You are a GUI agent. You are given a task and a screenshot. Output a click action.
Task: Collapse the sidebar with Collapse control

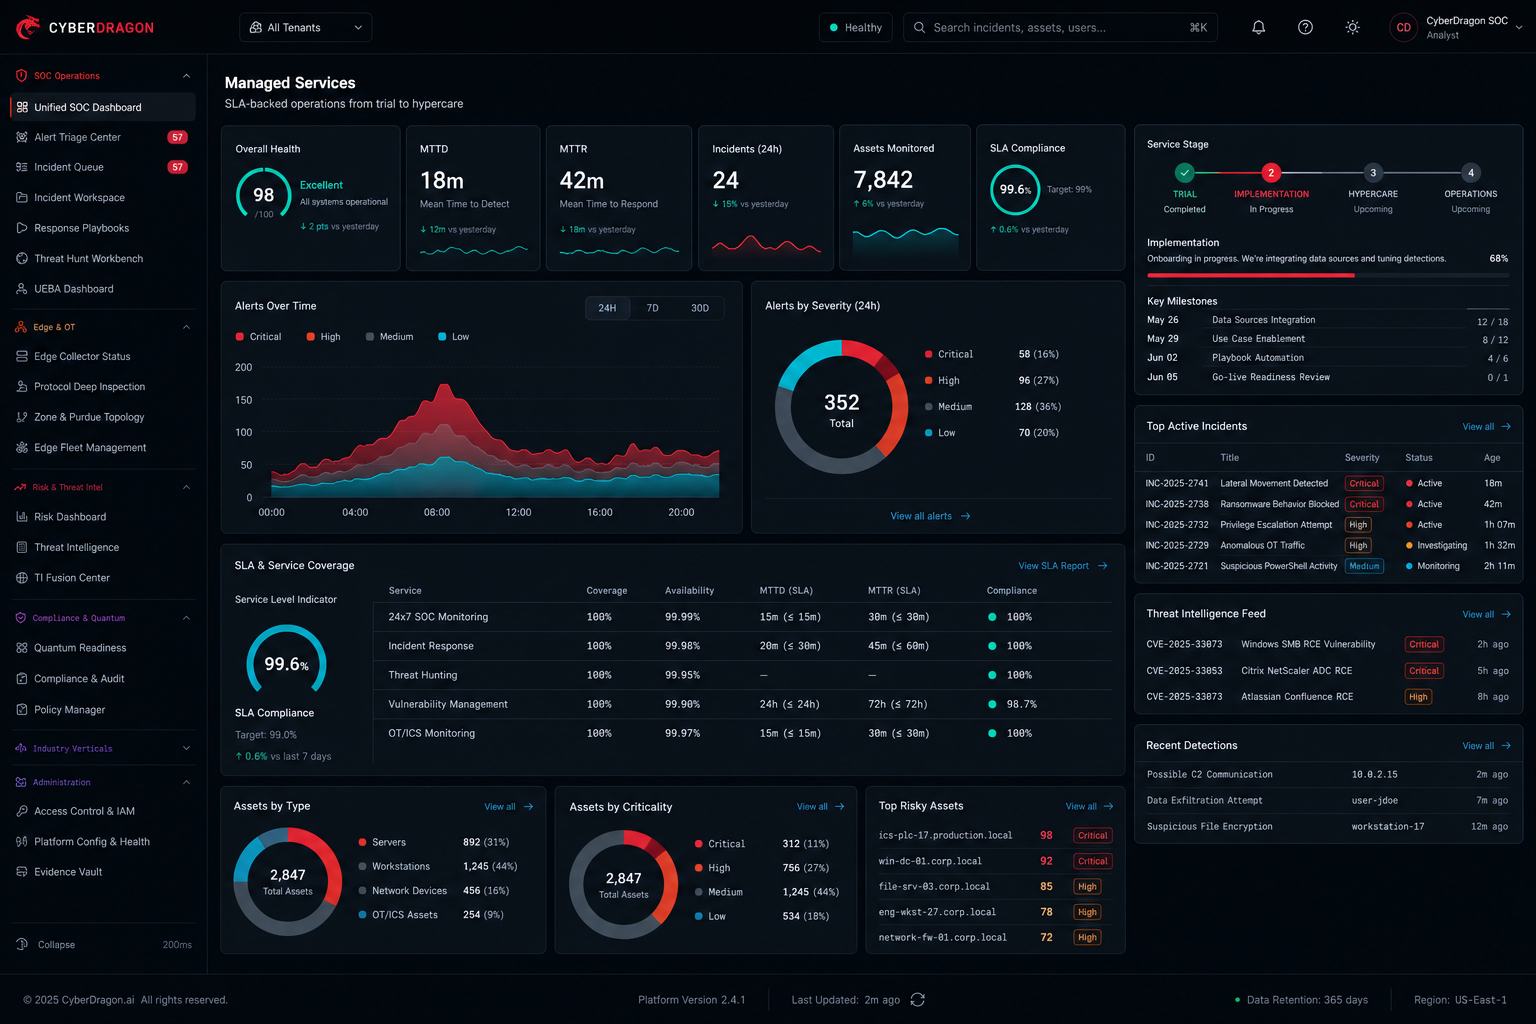point(46,944)
